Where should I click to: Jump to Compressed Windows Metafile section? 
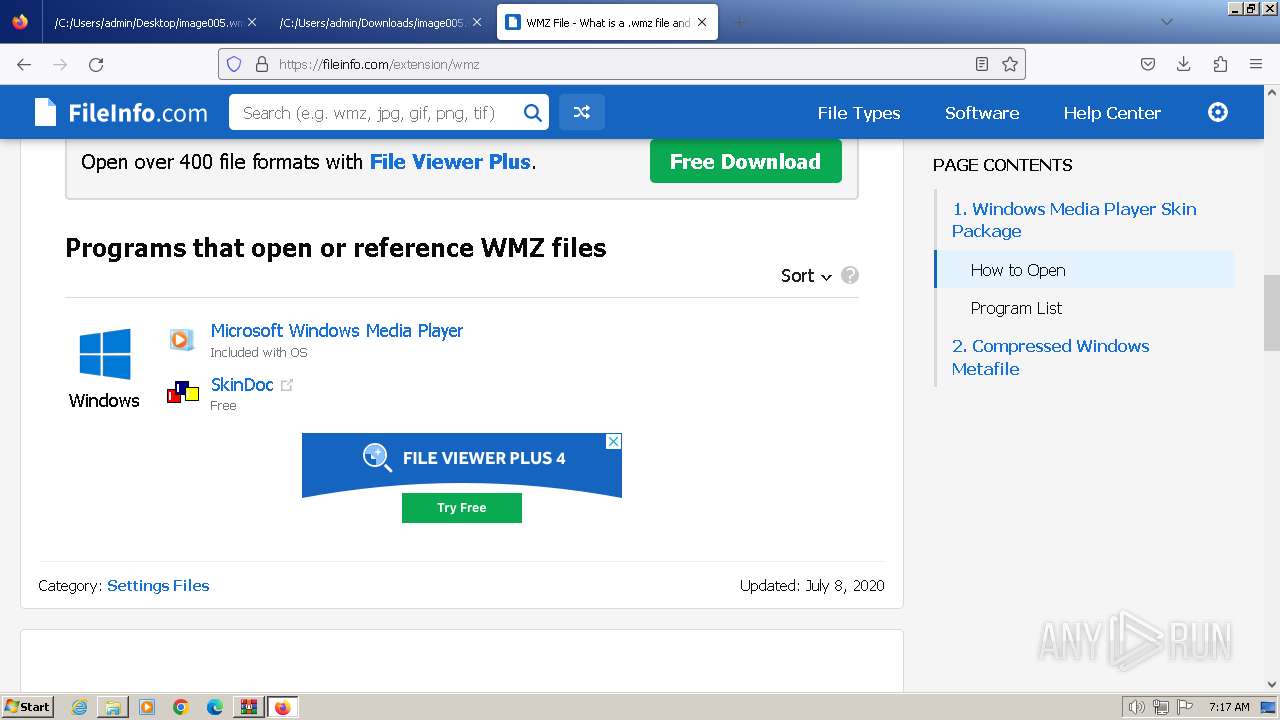click(x=1050, y=357)
